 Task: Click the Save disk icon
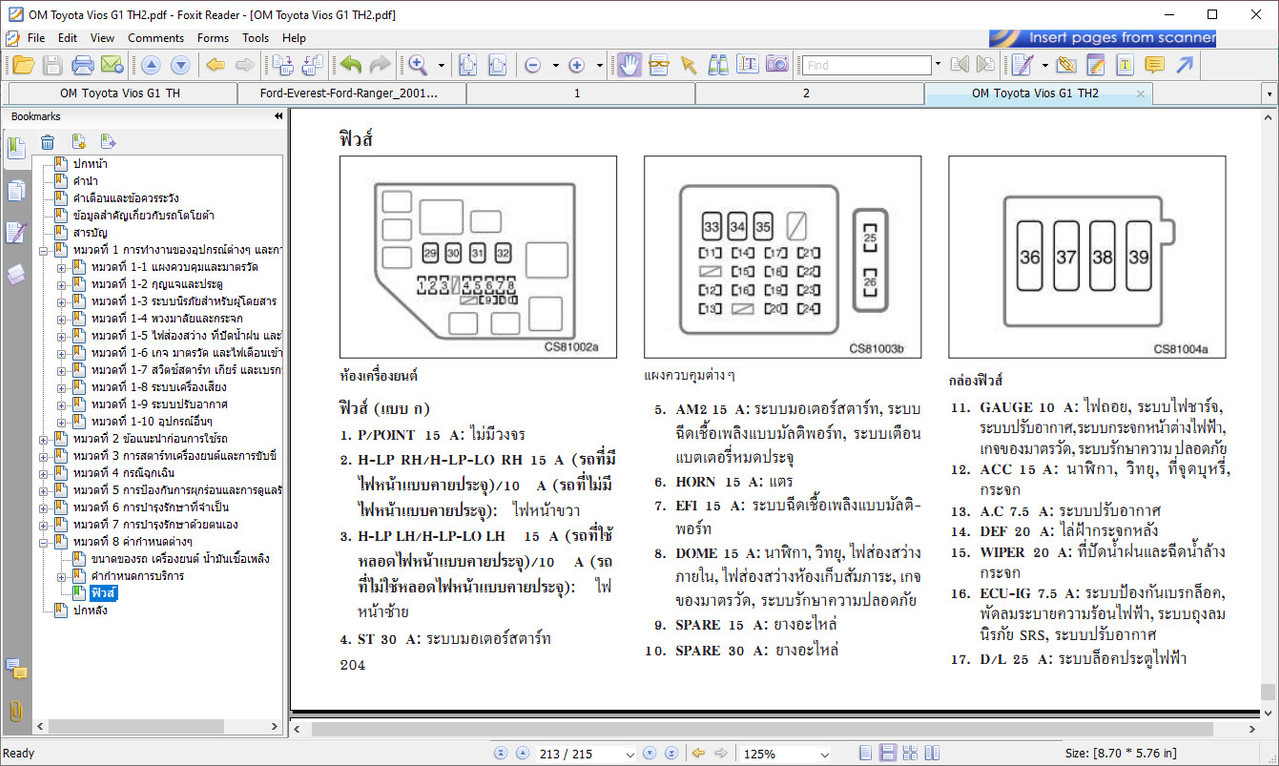[x=52, y=65]
